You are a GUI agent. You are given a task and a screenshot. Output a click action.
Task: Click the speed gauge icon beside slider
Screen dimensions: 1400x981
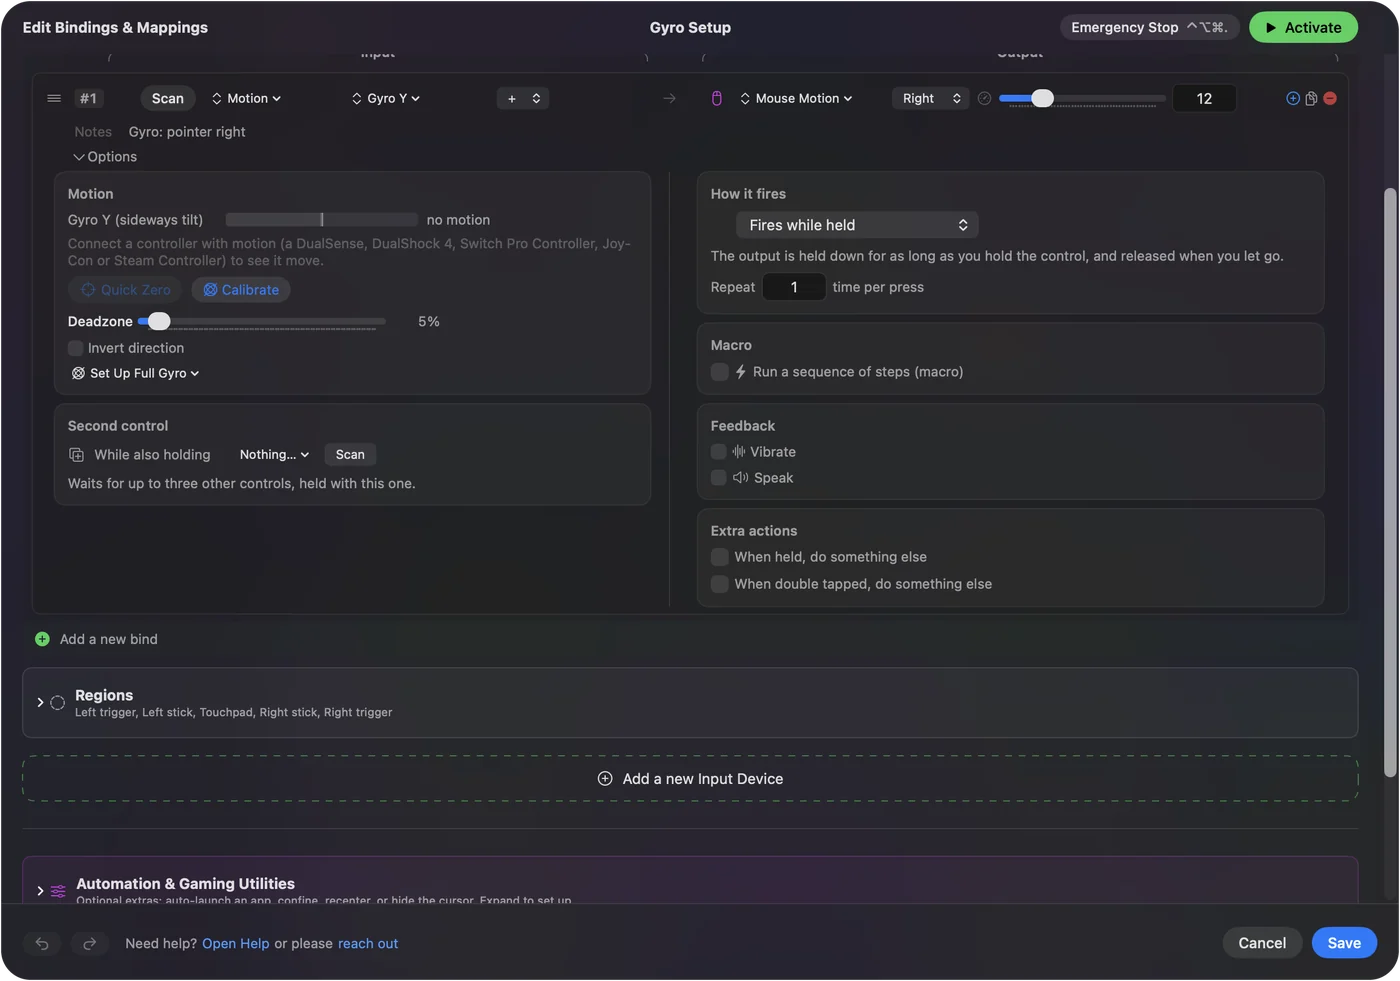click(984, 98)
